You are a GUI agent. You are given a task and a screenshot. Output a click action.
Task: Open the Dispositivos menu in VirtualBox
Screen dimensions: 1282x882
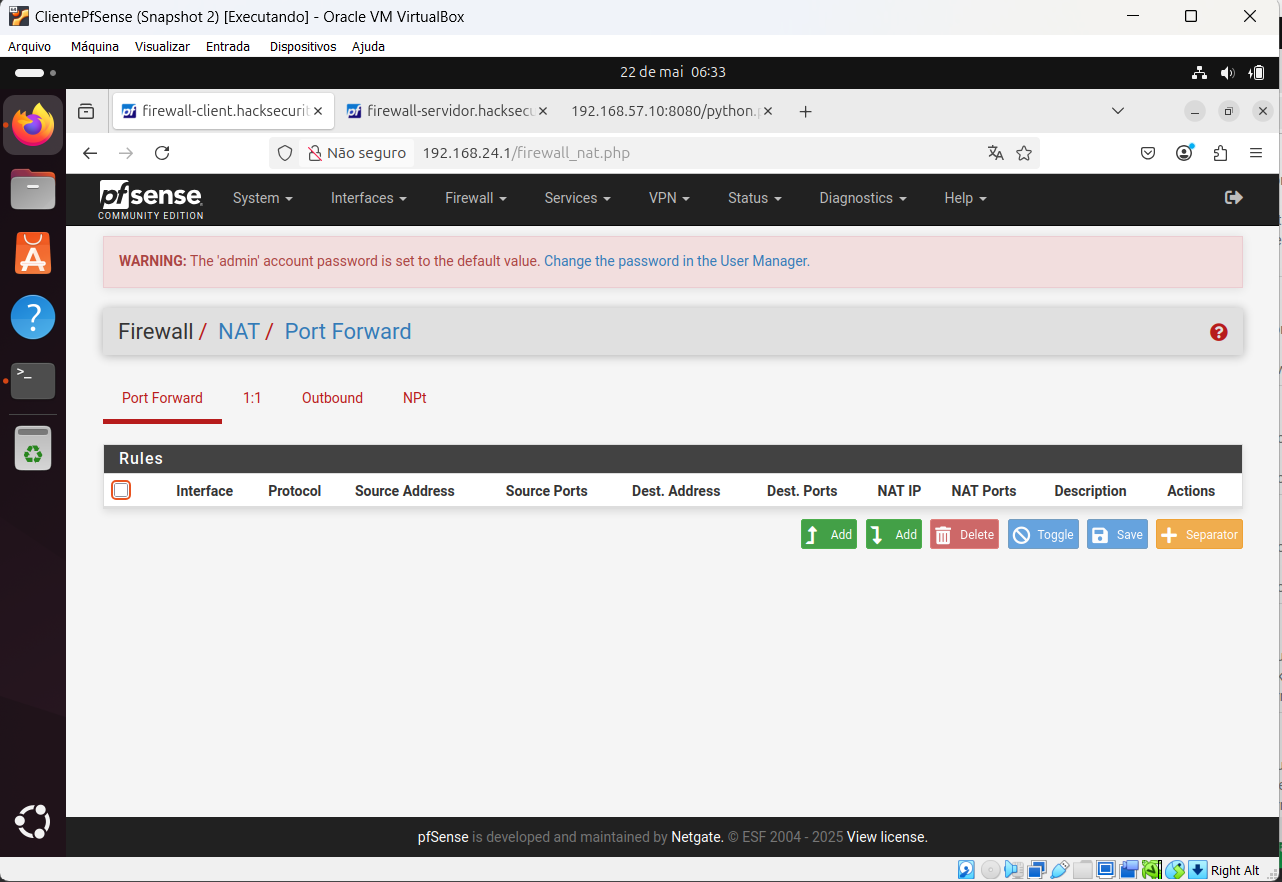point(303,46)
